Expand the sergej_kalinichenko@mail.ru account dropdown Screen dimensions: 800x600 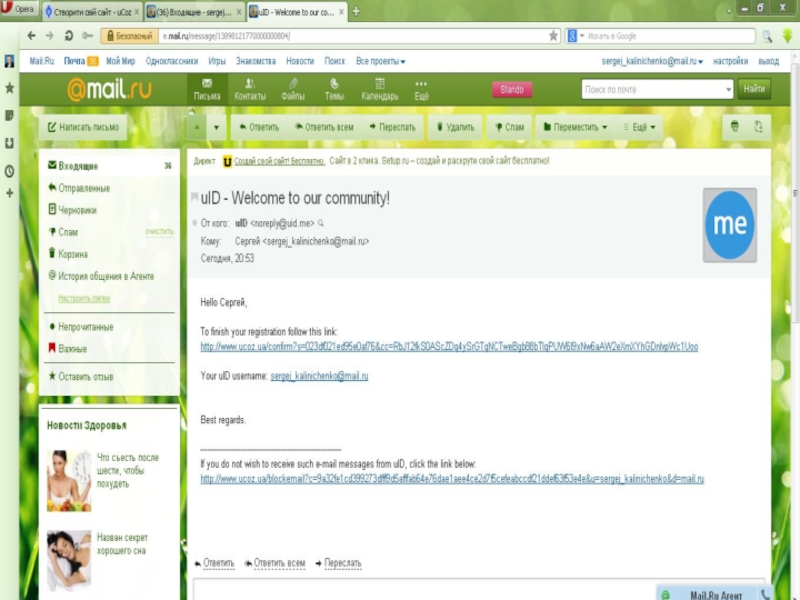coord(652,61)
